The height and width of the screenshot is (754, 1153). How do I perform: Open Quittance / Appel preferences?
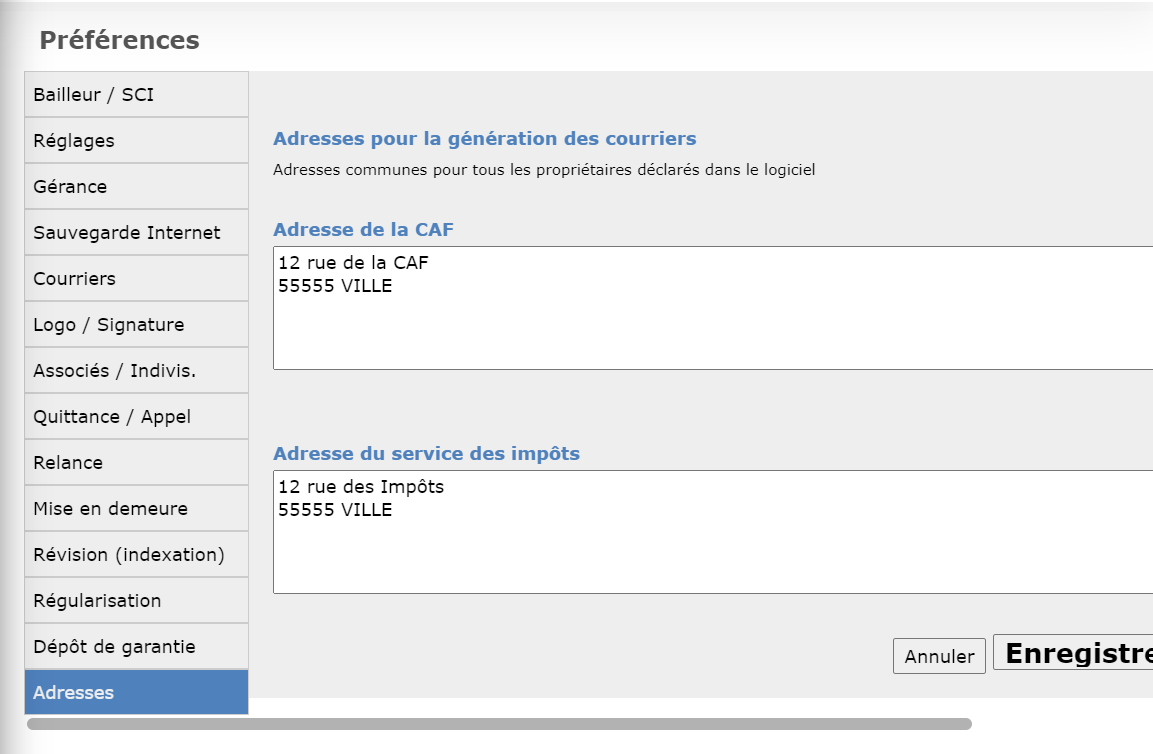(136, 417)
